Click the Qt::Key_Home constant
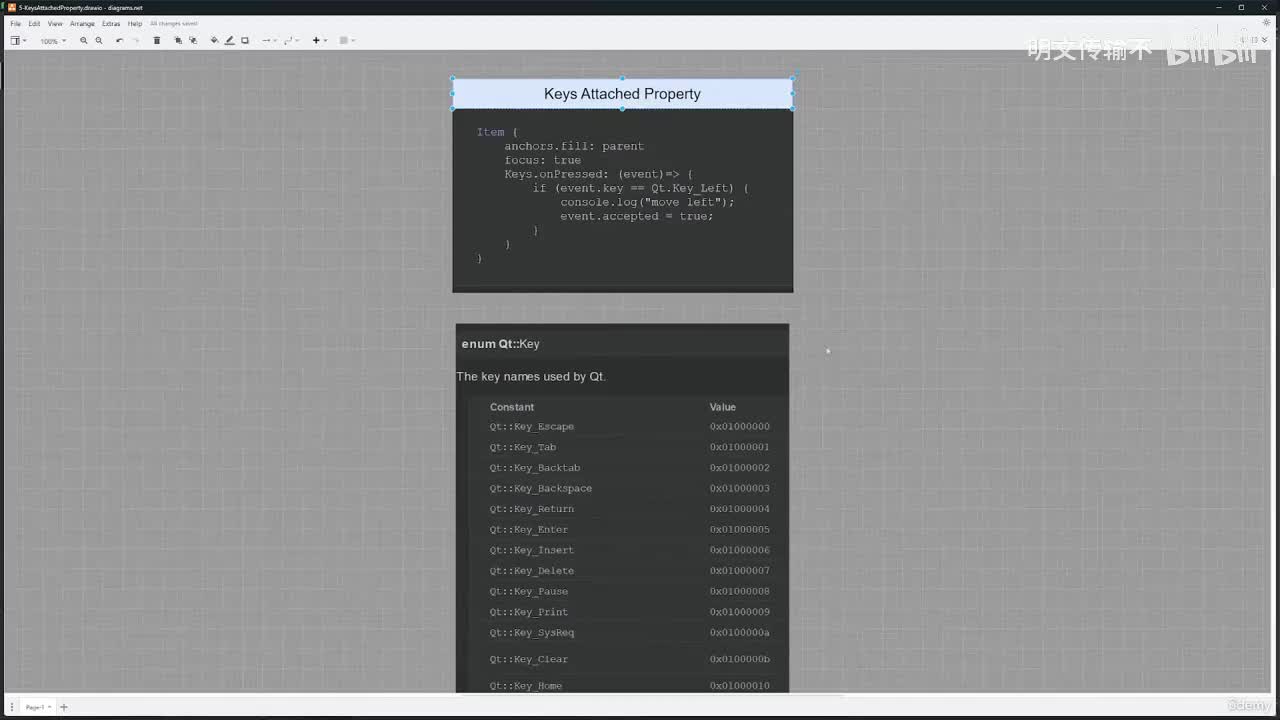The height and width of the screenshot is (720, 1280). pyautogui.click(x=526, y=686)
